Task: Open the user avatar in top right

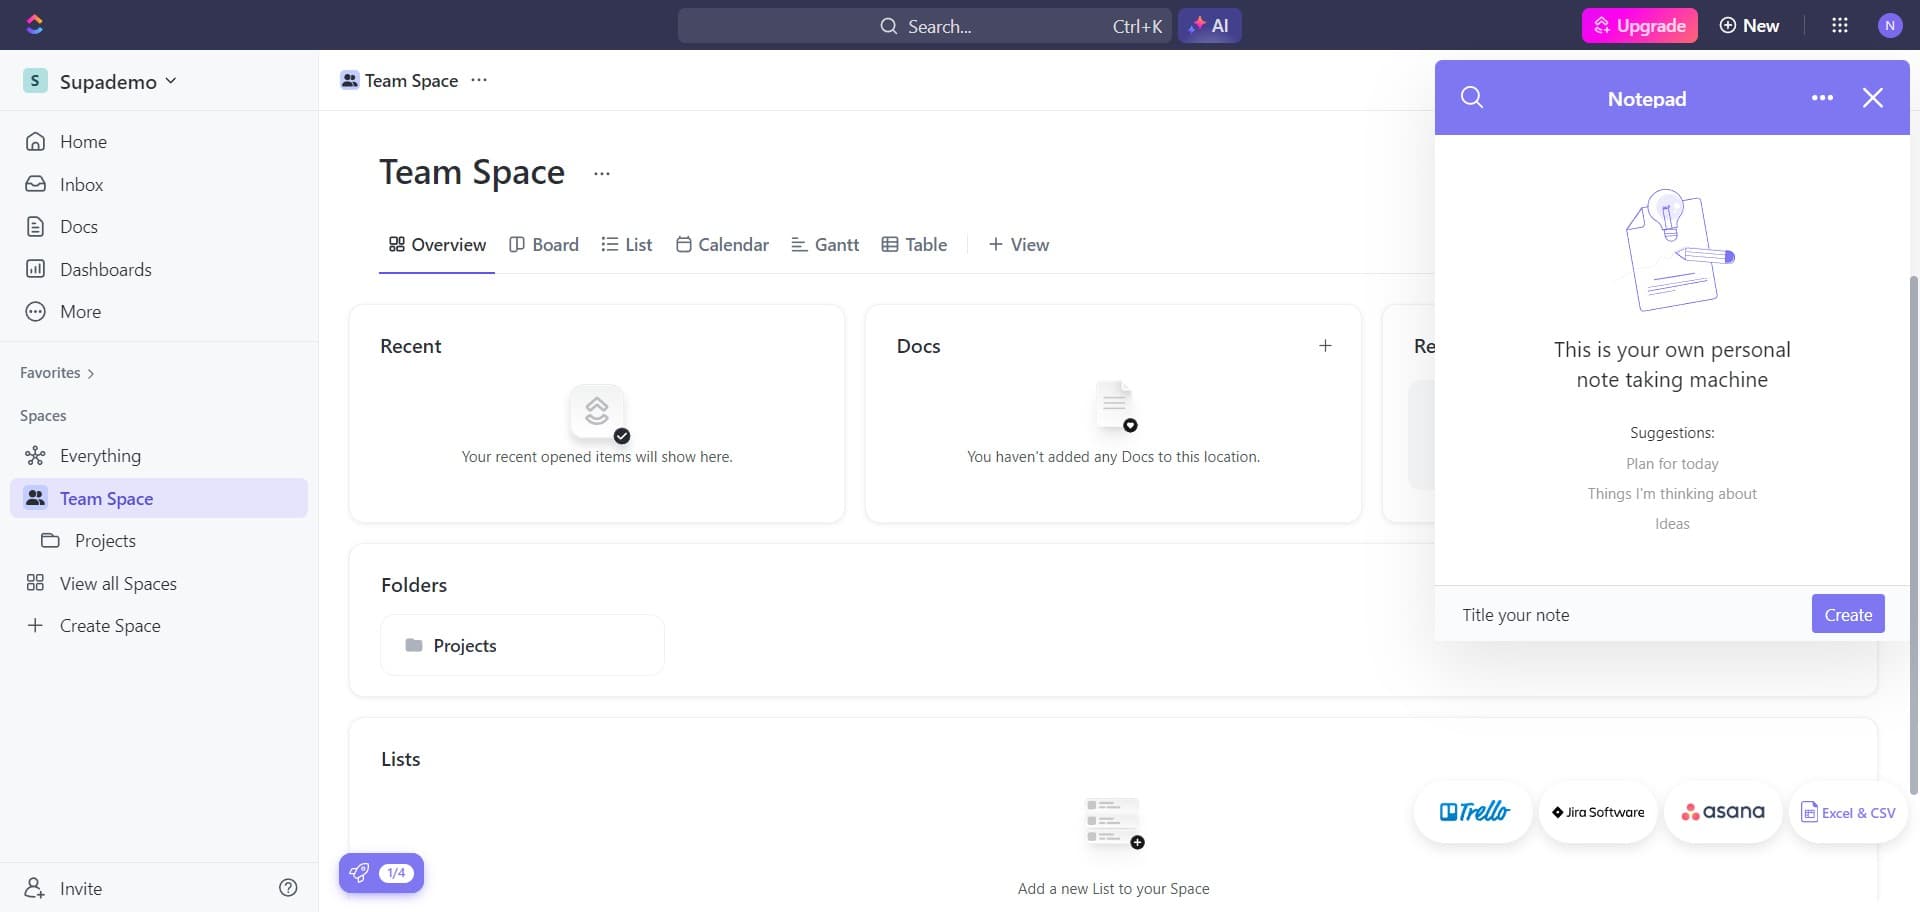Action: click(1889, 26)
